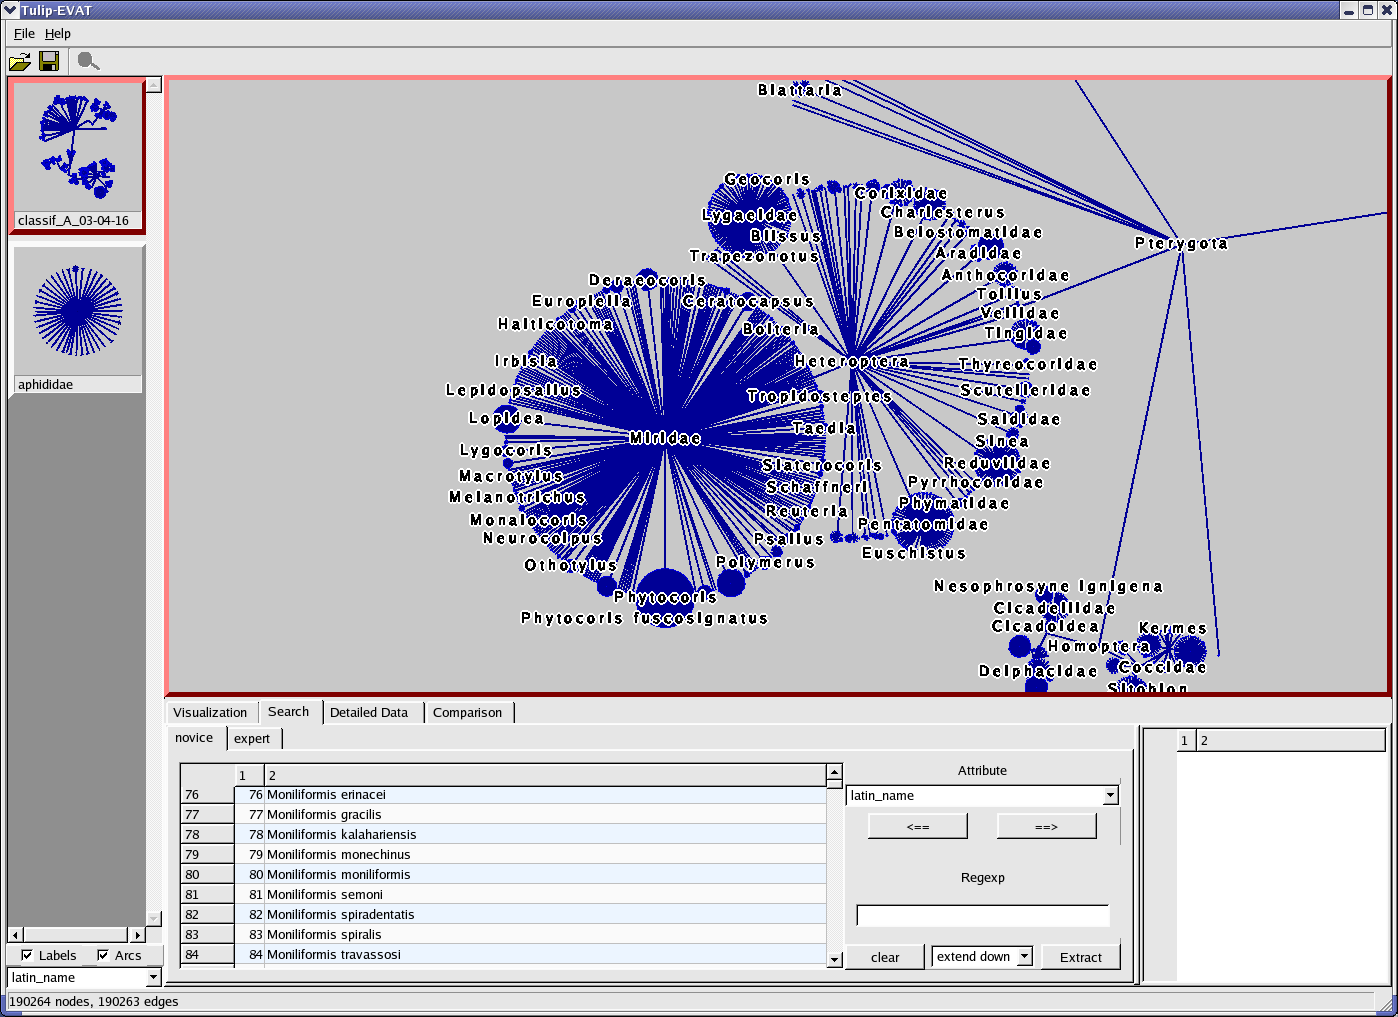Click the save floppy disk icon

49,62
